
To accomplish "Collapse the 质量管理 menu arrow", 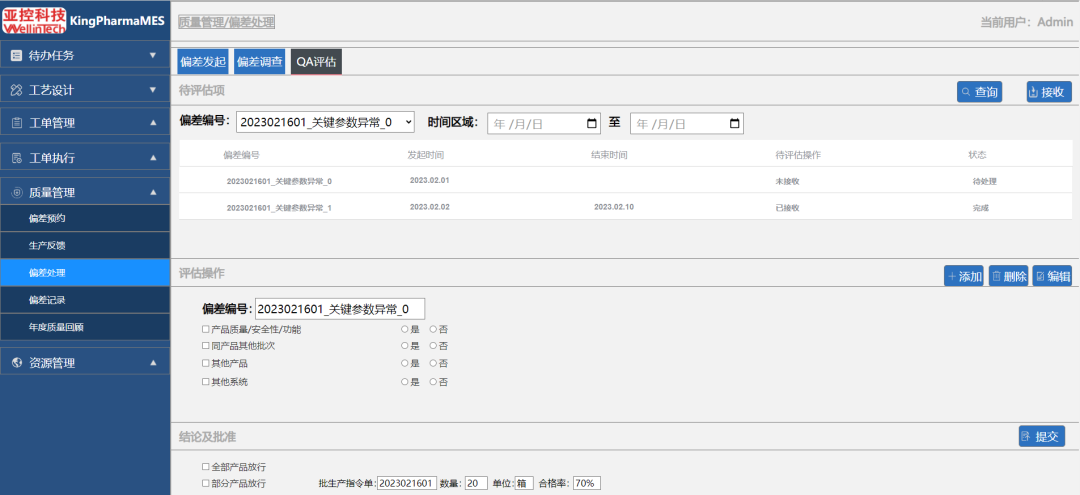I will tap(153, 192).
